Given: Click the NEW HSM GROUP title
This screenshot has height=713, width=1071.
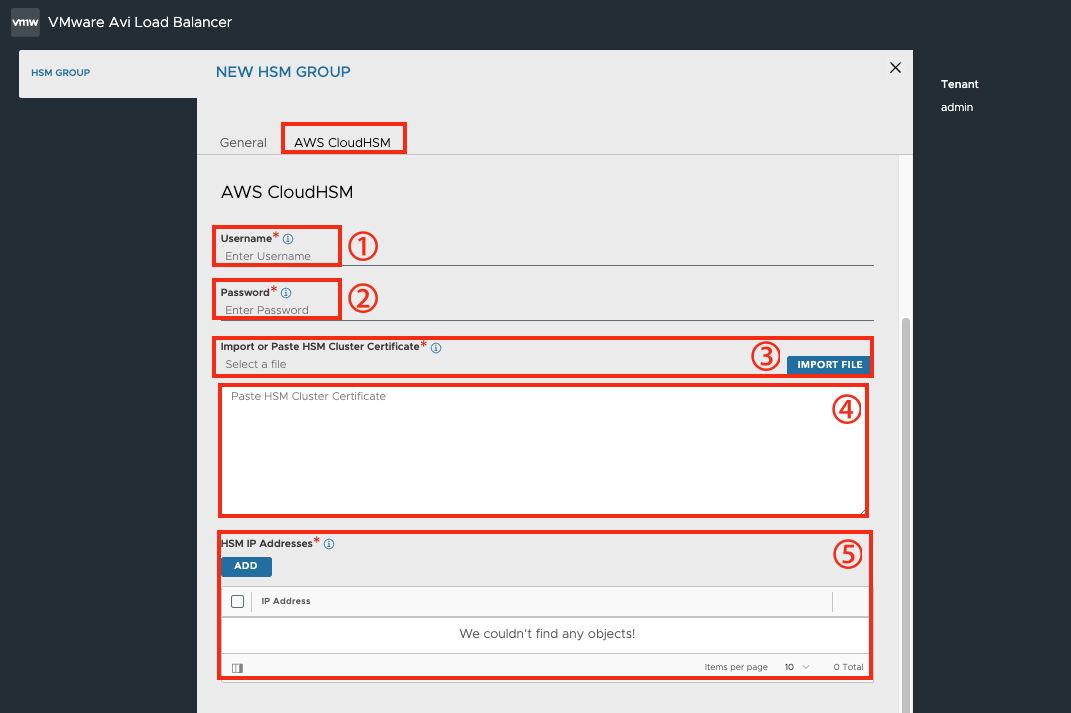Looking at the screenshot, I should click(283, 72).
